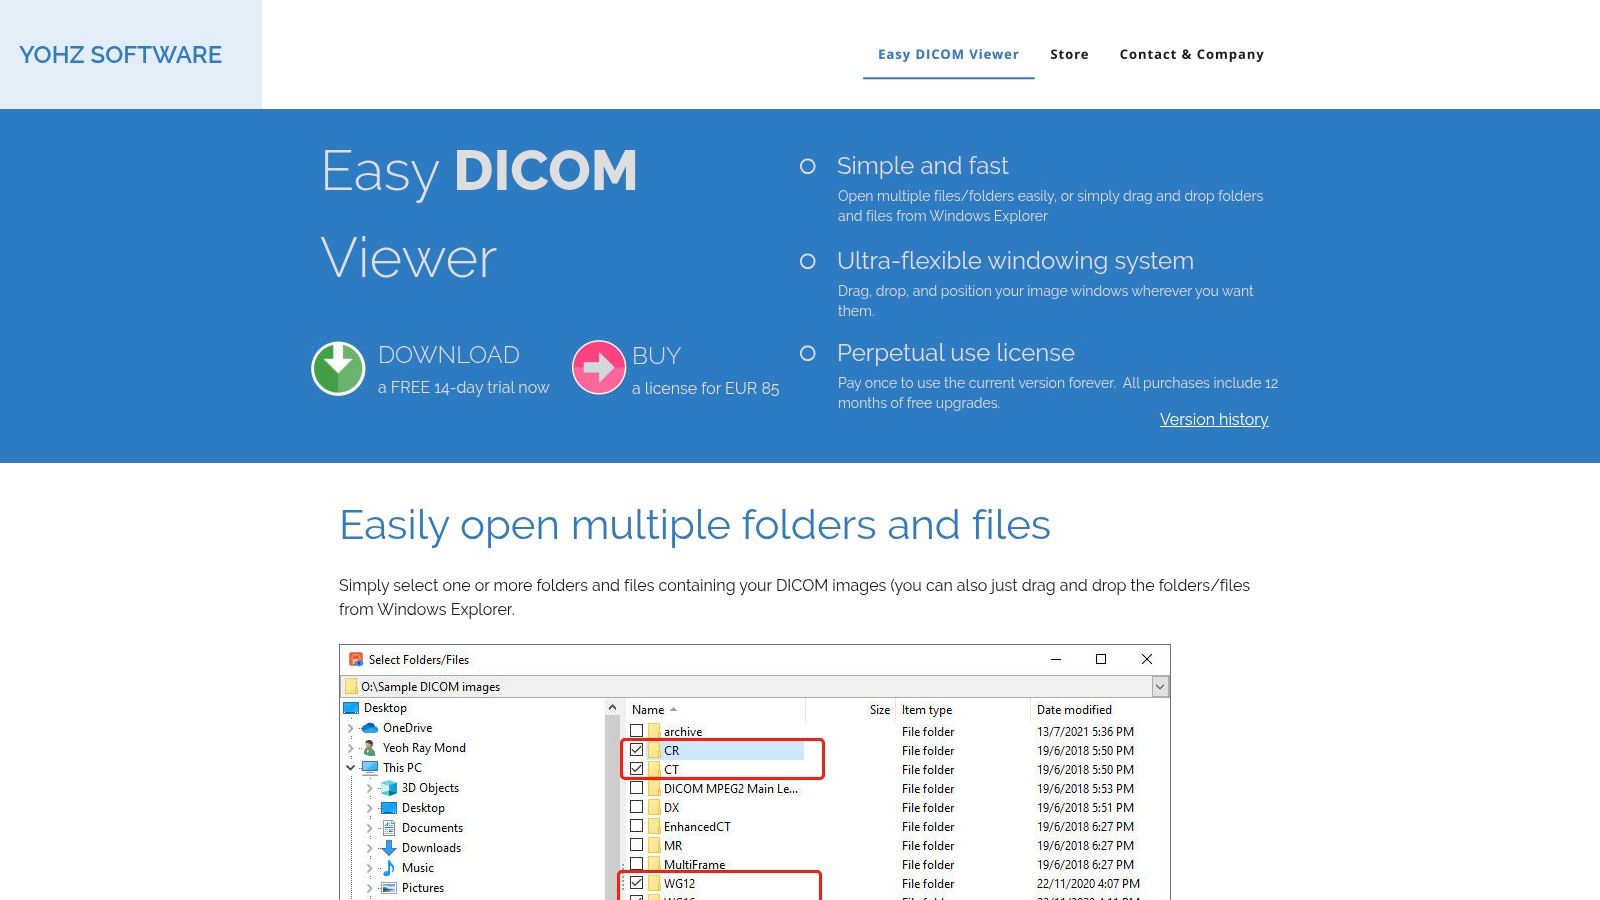Uncheck the CR folder checkbox
Screen dimensions: 1600x900
click(635, 750)
